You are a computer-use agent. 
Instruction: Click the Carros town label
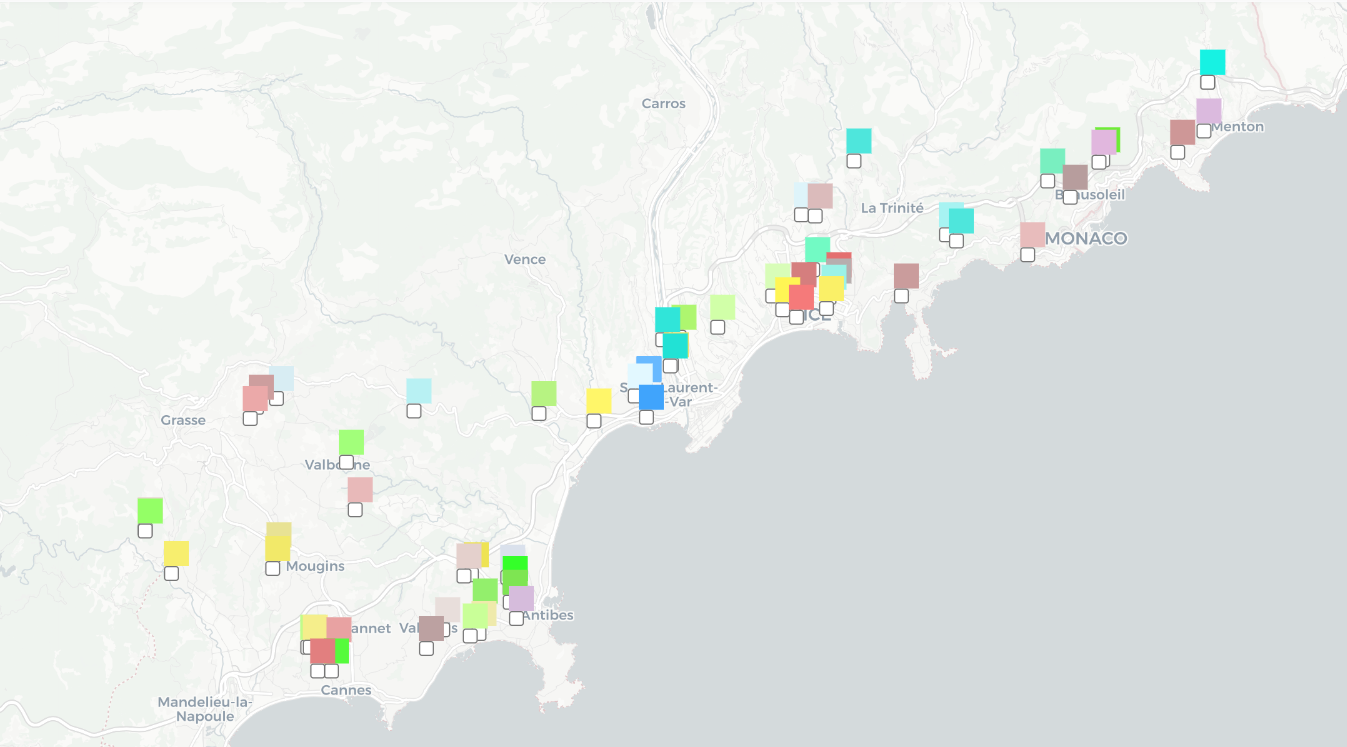coord(663,104)
